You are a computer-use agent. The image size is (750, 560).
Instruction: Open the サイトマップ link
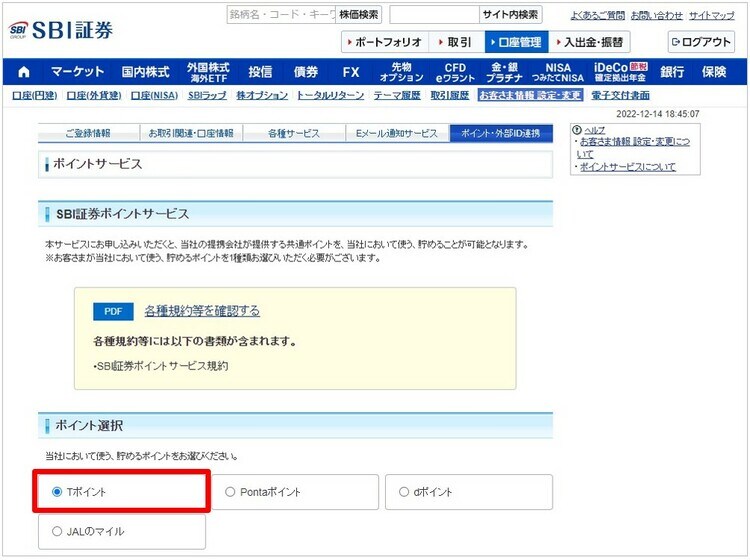(712, 15)
